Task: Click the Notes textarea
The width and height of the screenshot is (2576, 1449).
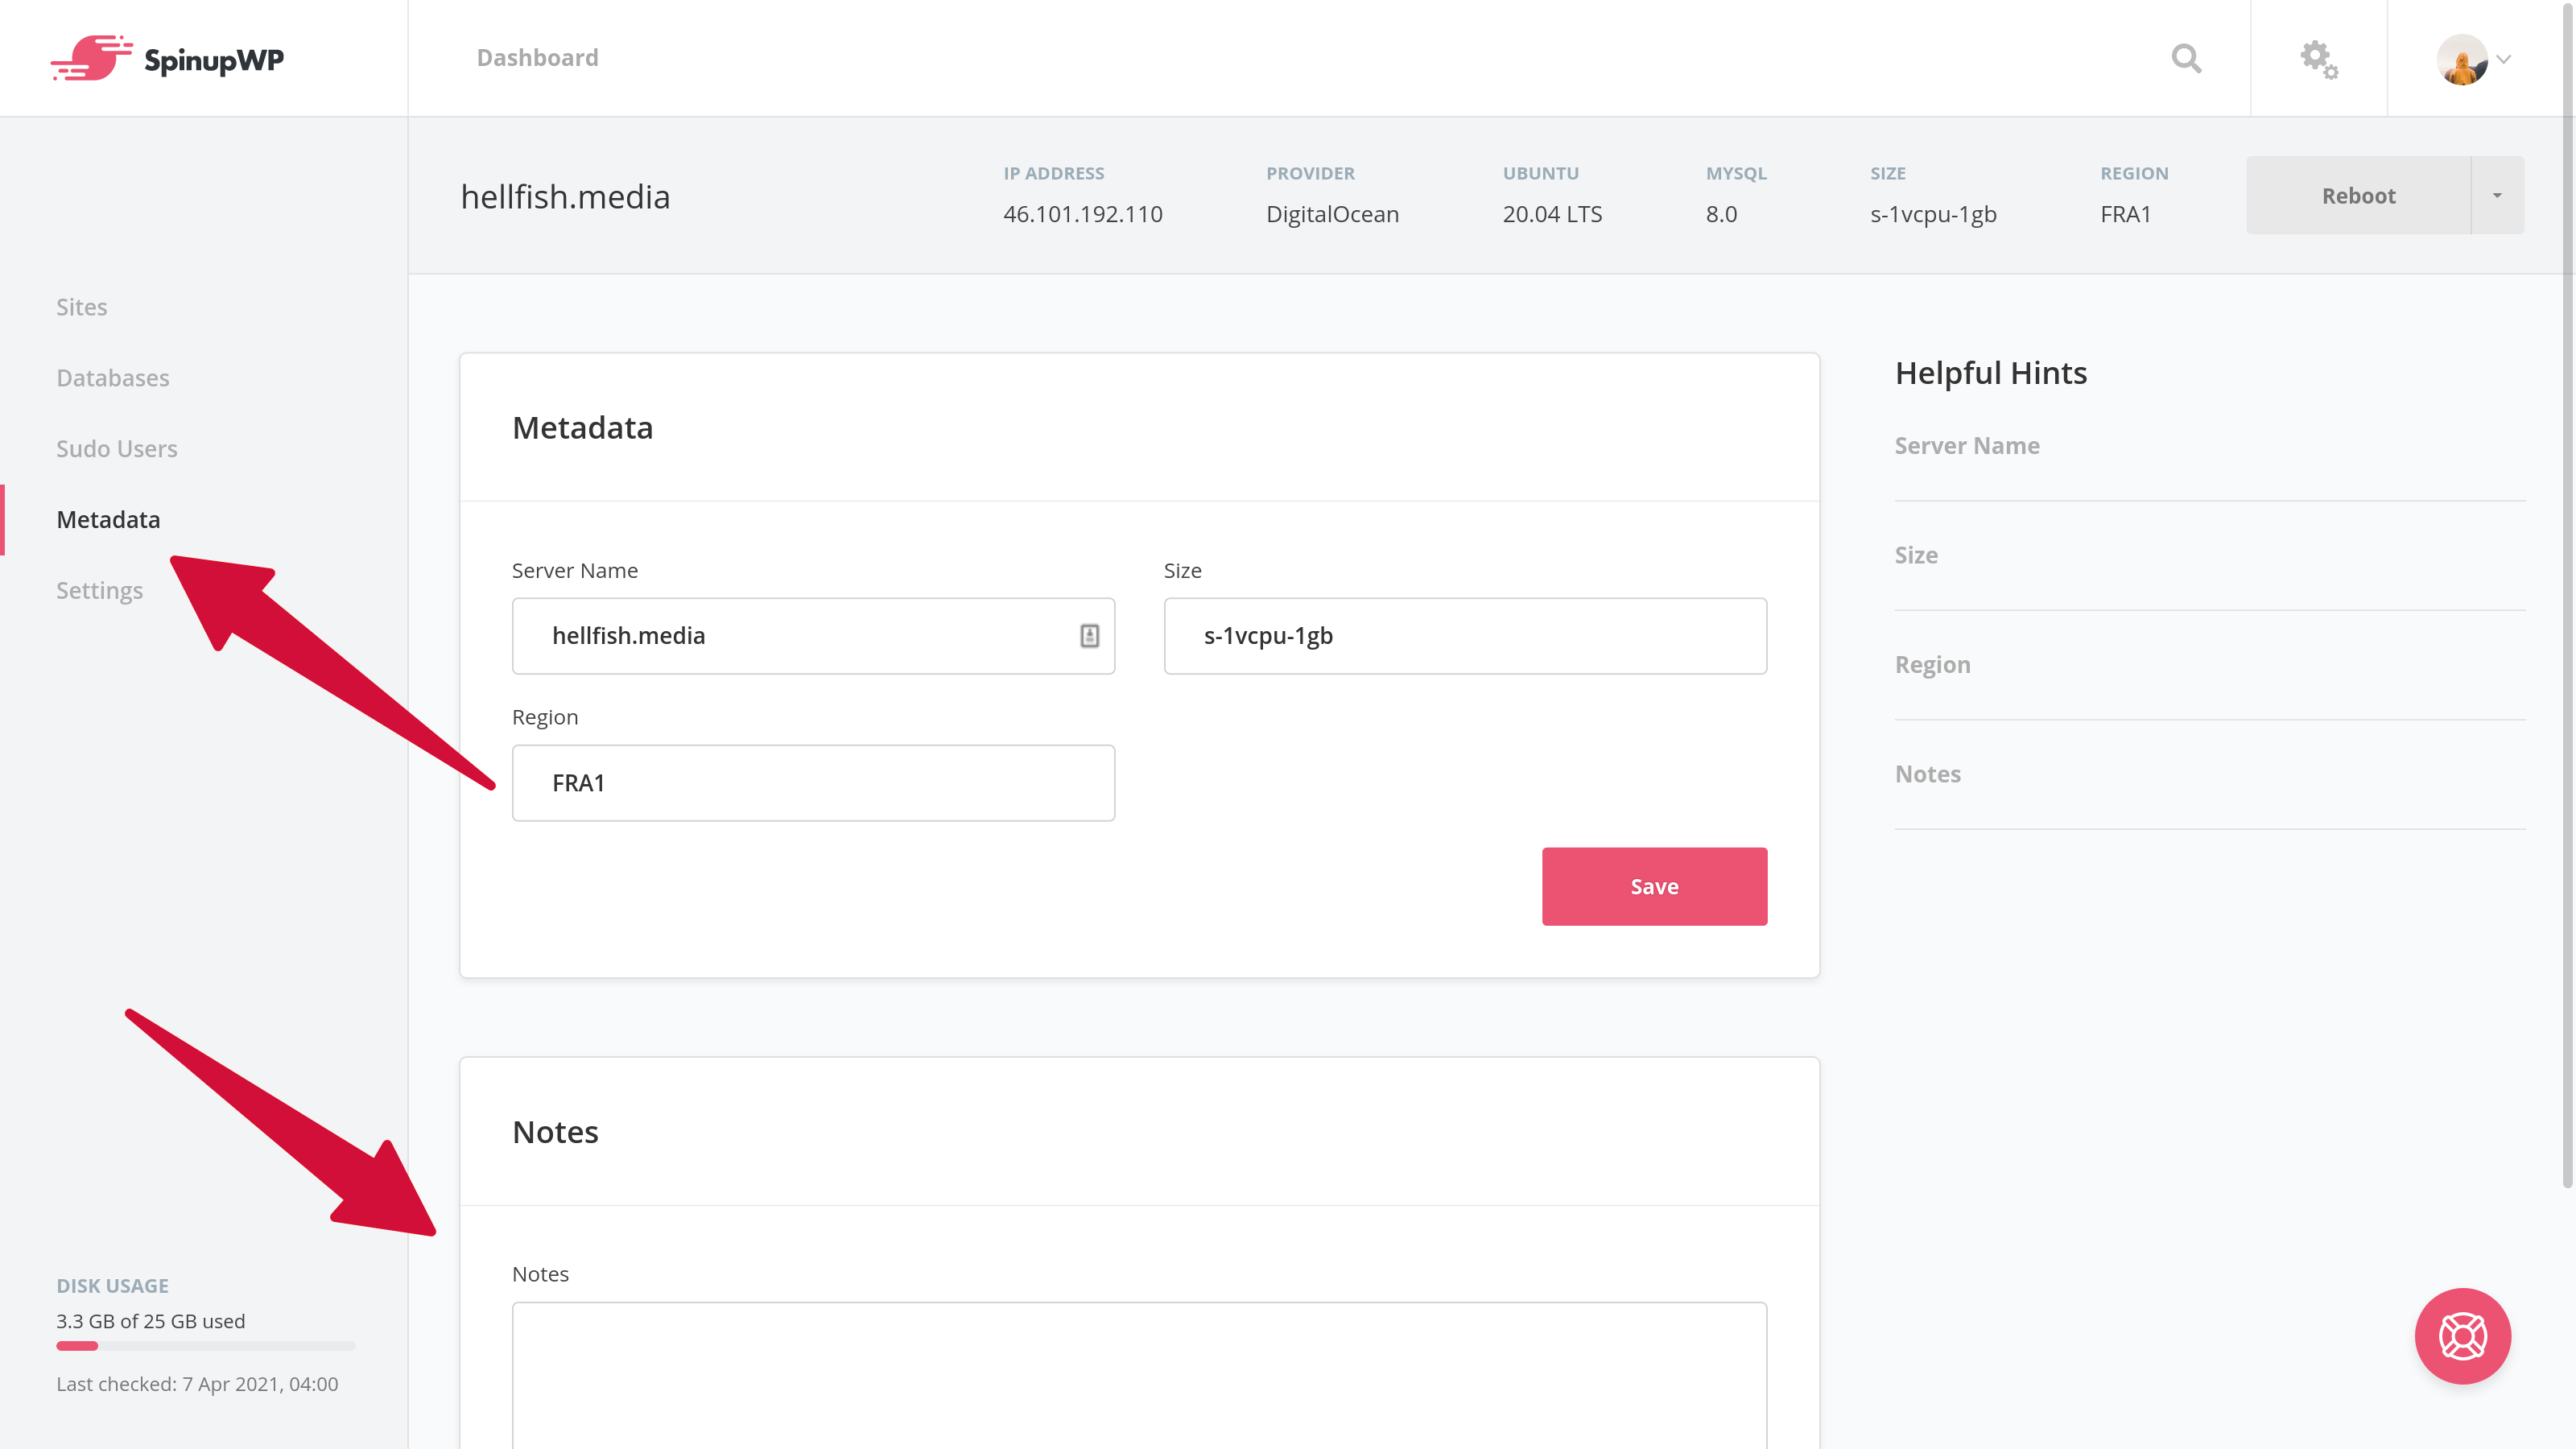Action: 1139,1375
